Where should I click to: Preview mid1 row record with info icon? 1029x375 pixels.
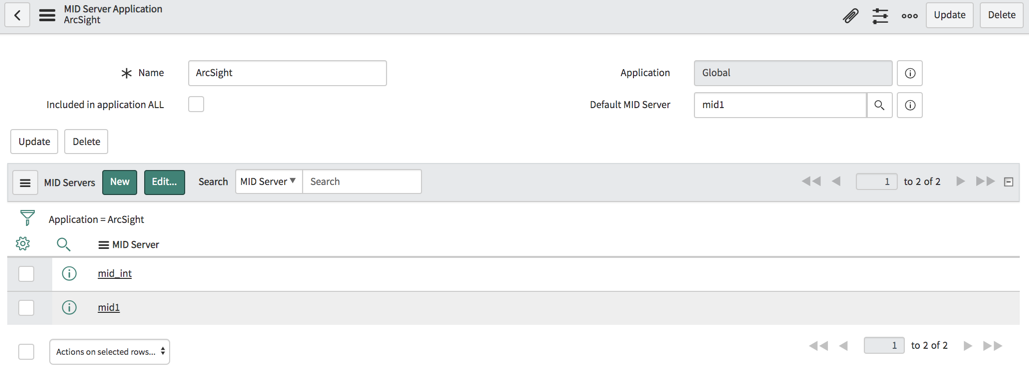tap(69, 307)
